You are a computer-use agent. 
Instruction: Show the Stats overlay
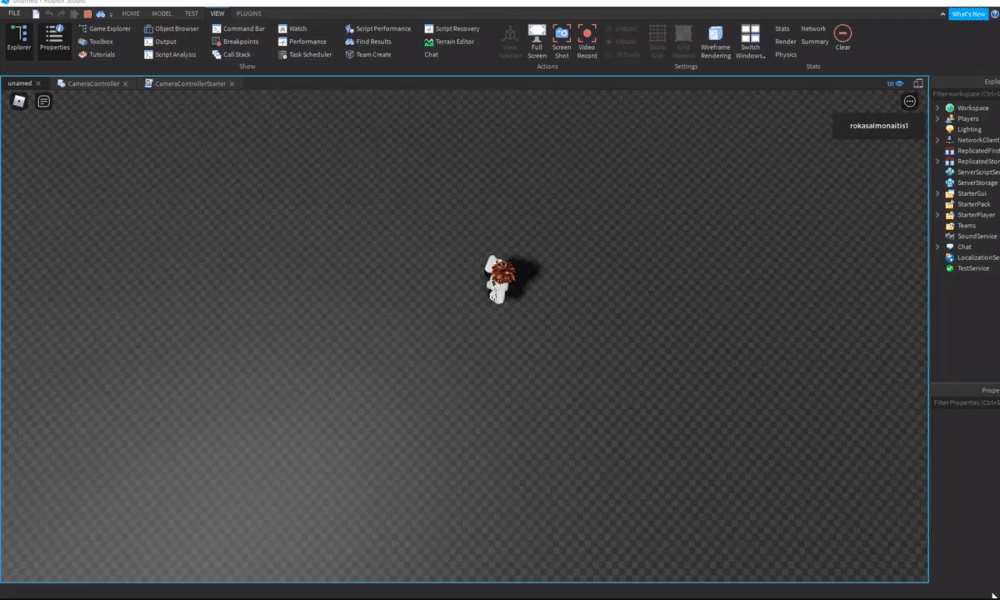click(782, 29)
